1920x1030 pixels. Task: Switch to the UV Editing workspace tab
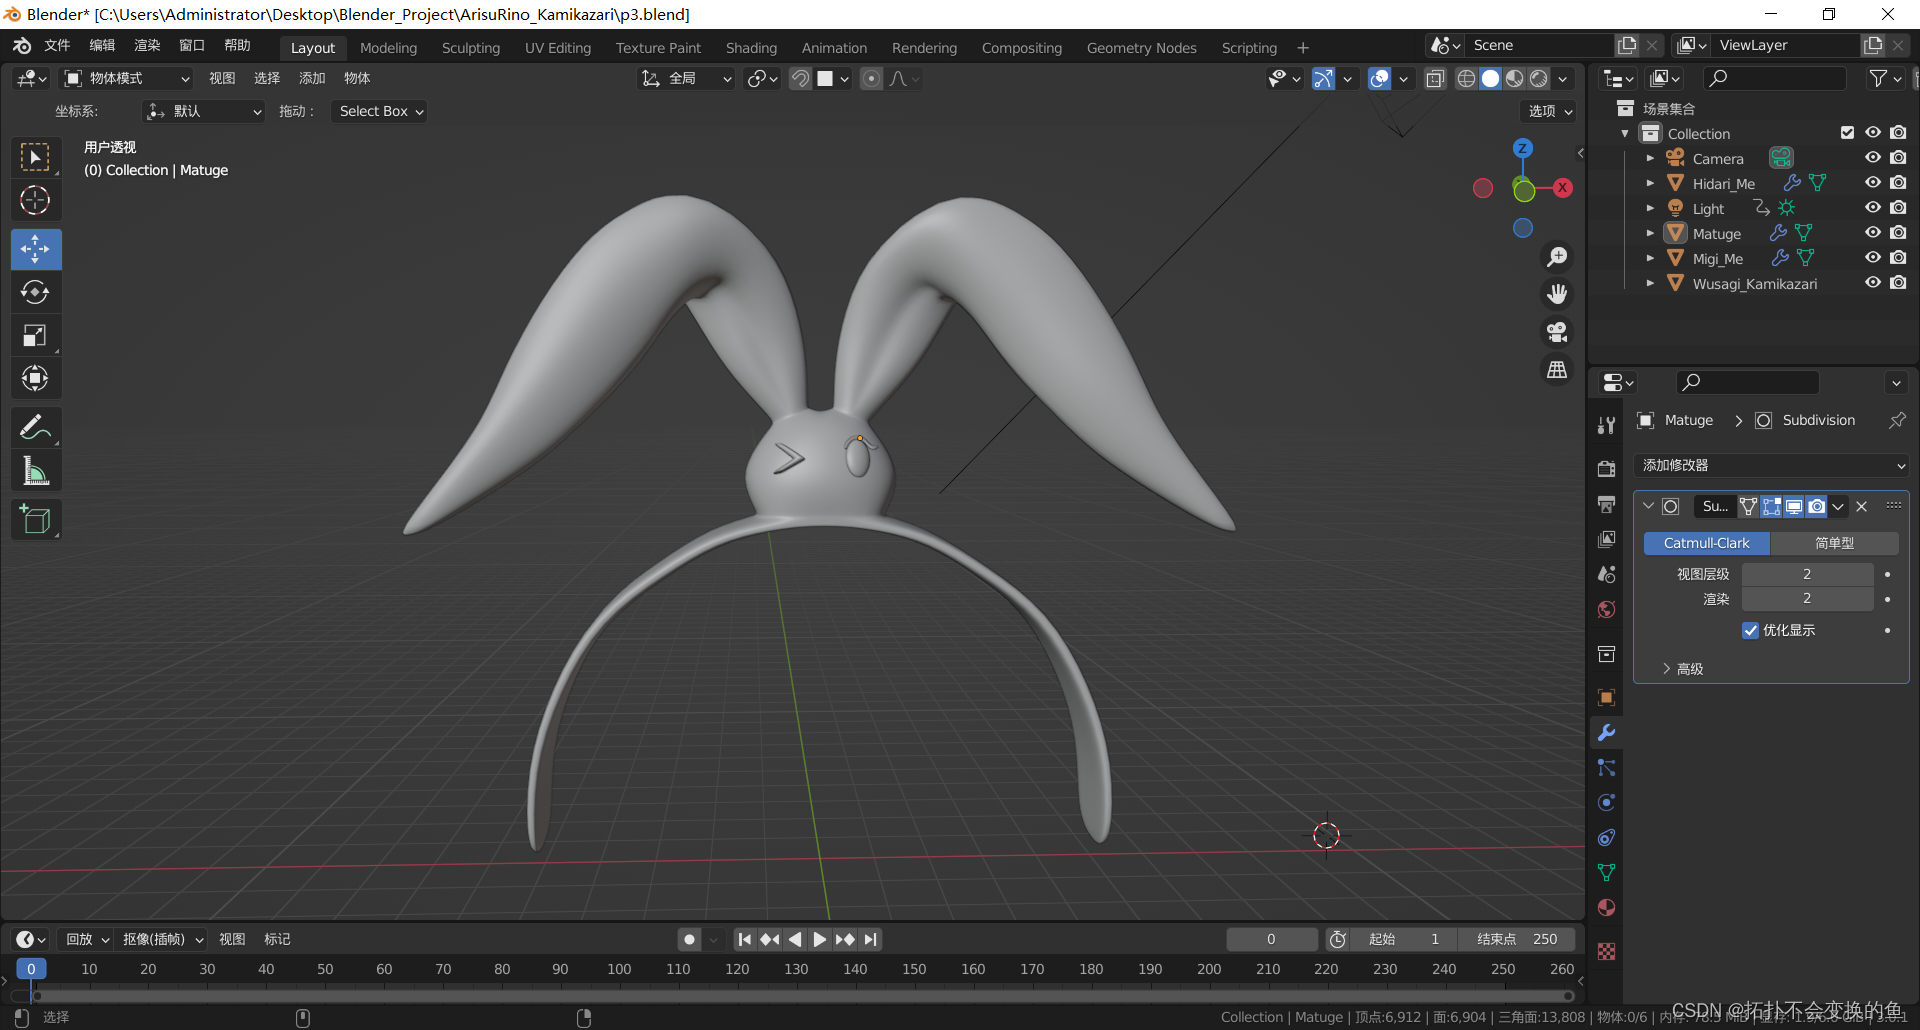click(558, 48)
